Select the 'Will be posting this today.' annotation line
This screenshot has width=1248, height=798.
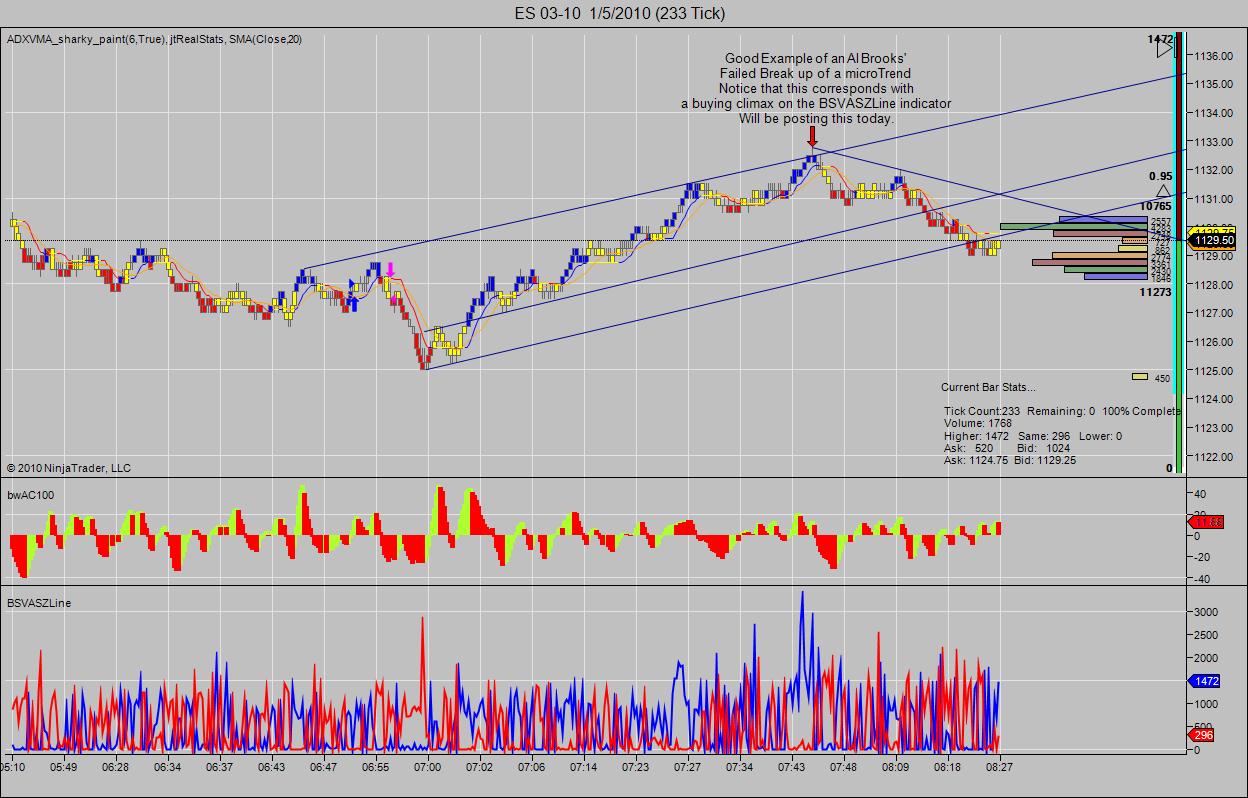tap(816, 118)
